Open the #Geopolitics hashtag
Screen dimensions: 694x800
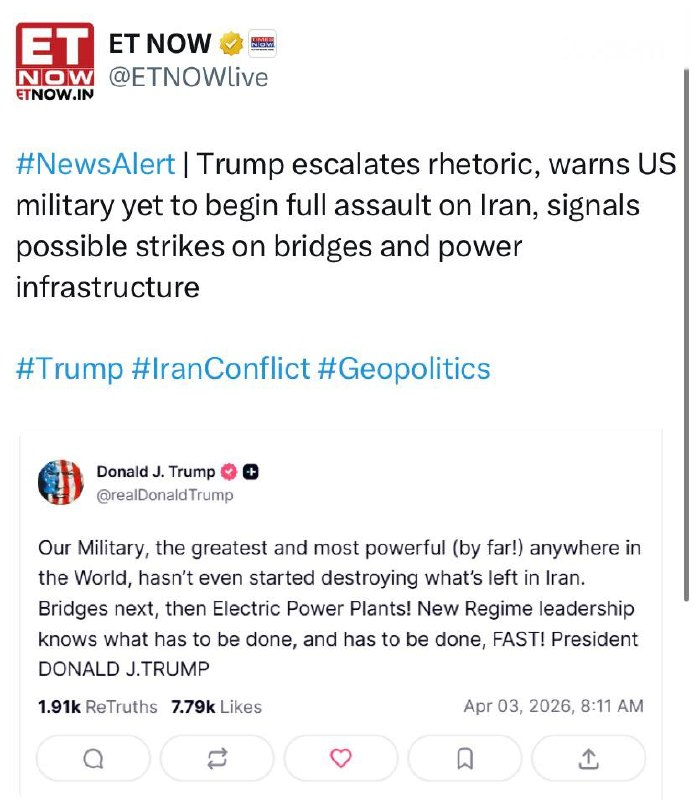tap(404, 369)
